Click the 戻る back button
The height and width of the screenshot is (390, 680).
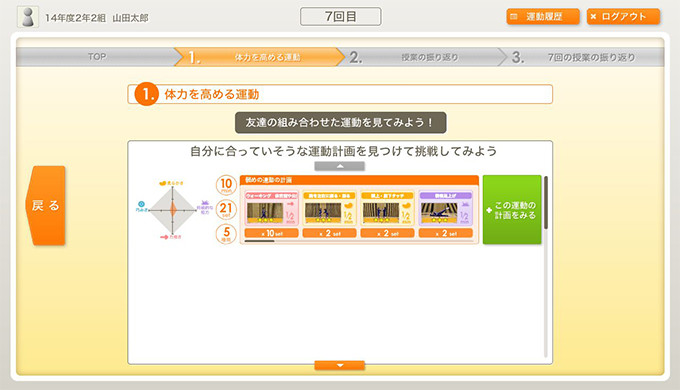coord(46,205)
